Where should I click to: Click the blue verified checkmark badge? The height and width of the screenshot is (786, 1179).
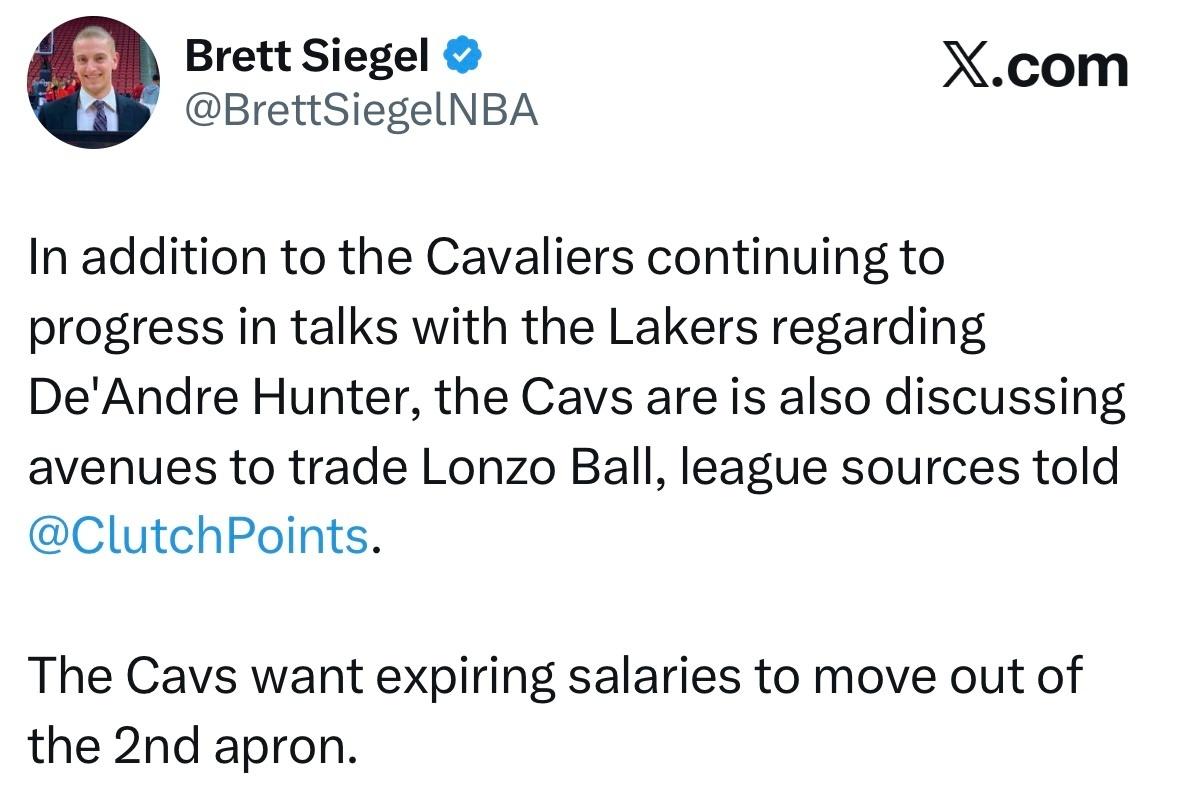click(x=462, y=59)
